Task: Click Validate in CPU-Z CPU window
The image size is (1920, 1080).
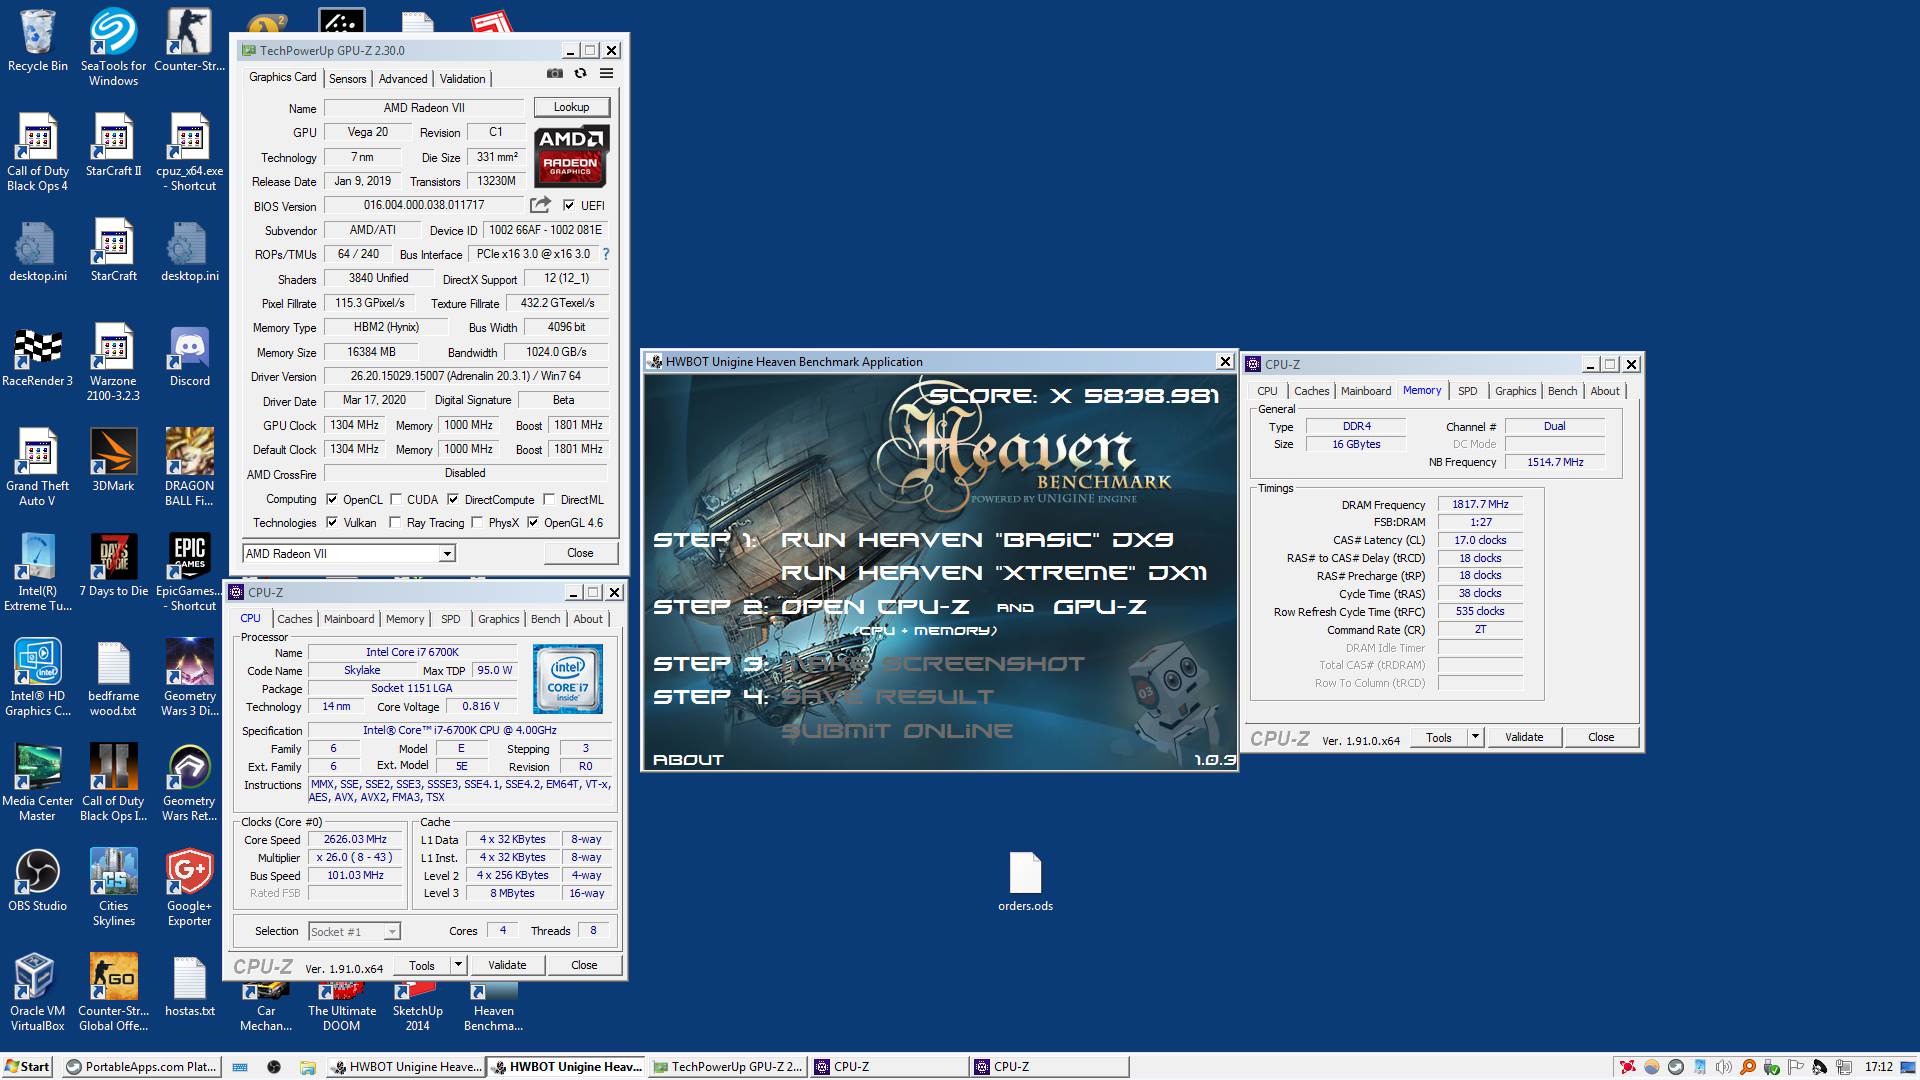Action: pos(507,965)
